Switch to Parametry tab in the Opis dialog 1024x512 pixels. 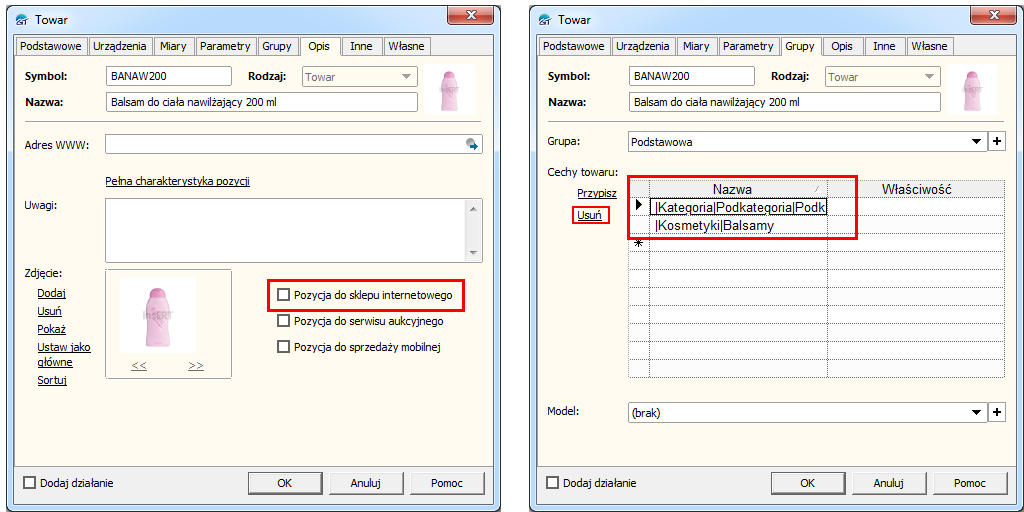click(225, 46)
